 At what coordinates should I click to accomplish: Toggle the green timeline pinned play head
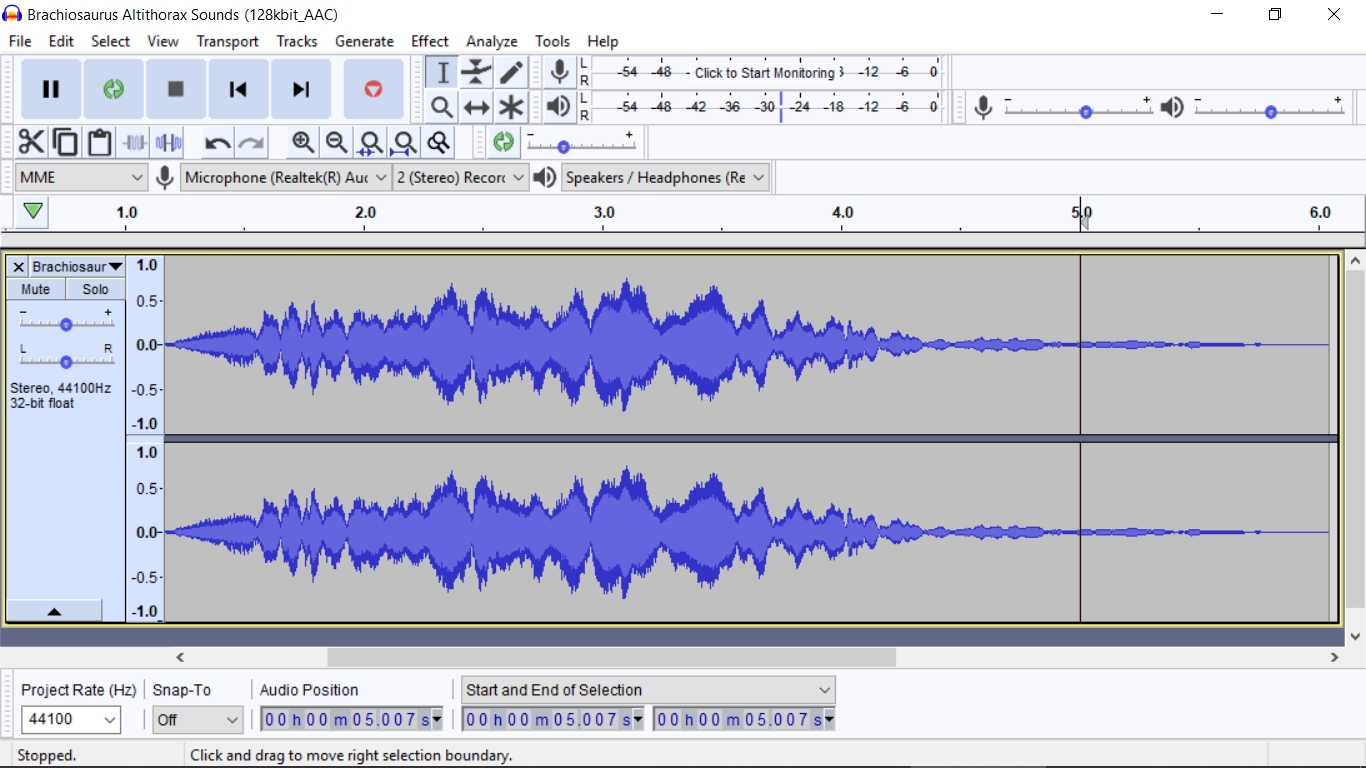33,211
